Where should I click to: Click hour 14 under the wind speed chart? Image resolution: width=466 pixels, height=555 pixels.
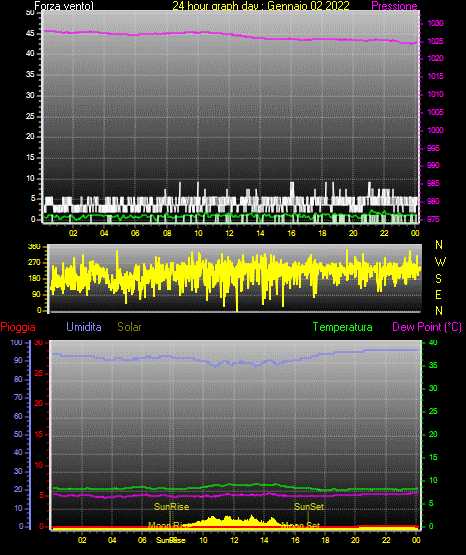[260, 233]
